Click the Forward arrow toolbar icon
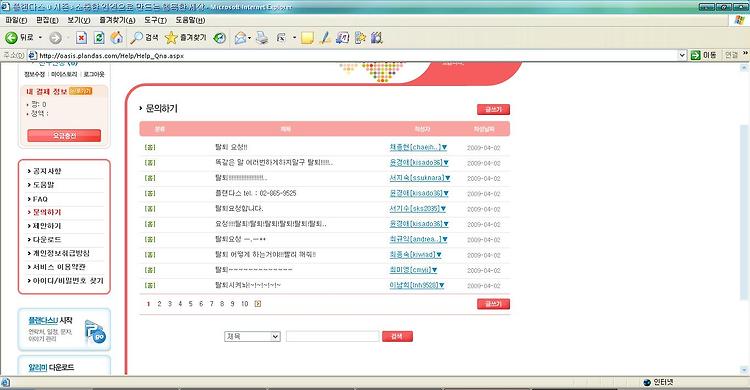 (x=55, y=38)
